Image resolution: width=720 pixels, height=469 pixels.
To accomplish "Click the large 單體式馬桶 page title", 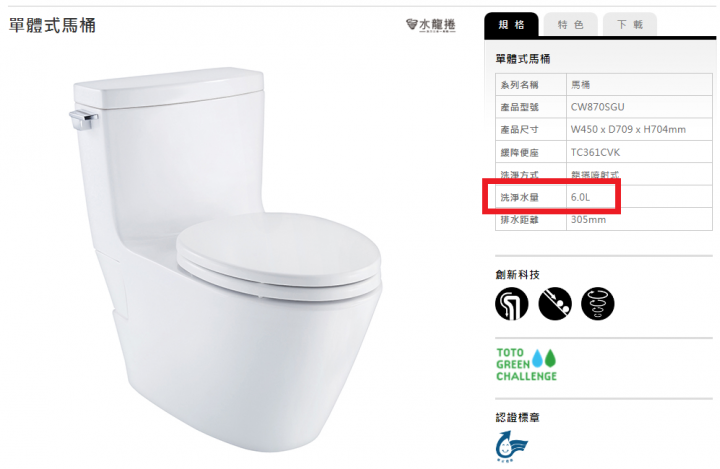I will pos(52,25).
